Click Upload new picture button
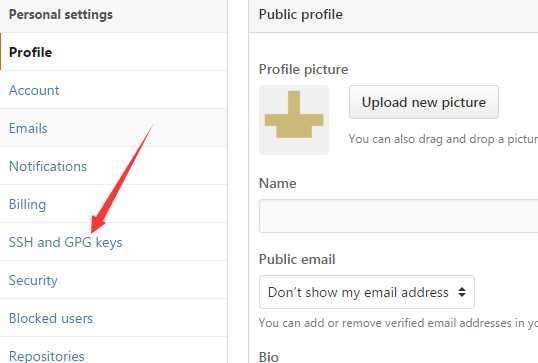Viewport: 538px width, 363px height. 424,102
